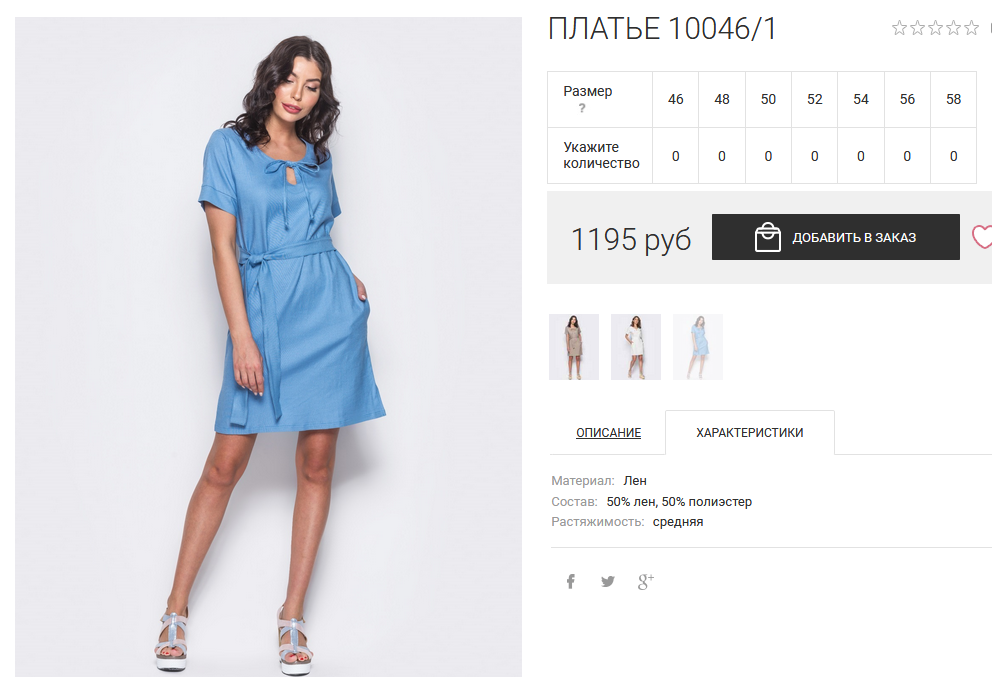
Task: Set quantity field for size 58
Action: coord(953,156)
